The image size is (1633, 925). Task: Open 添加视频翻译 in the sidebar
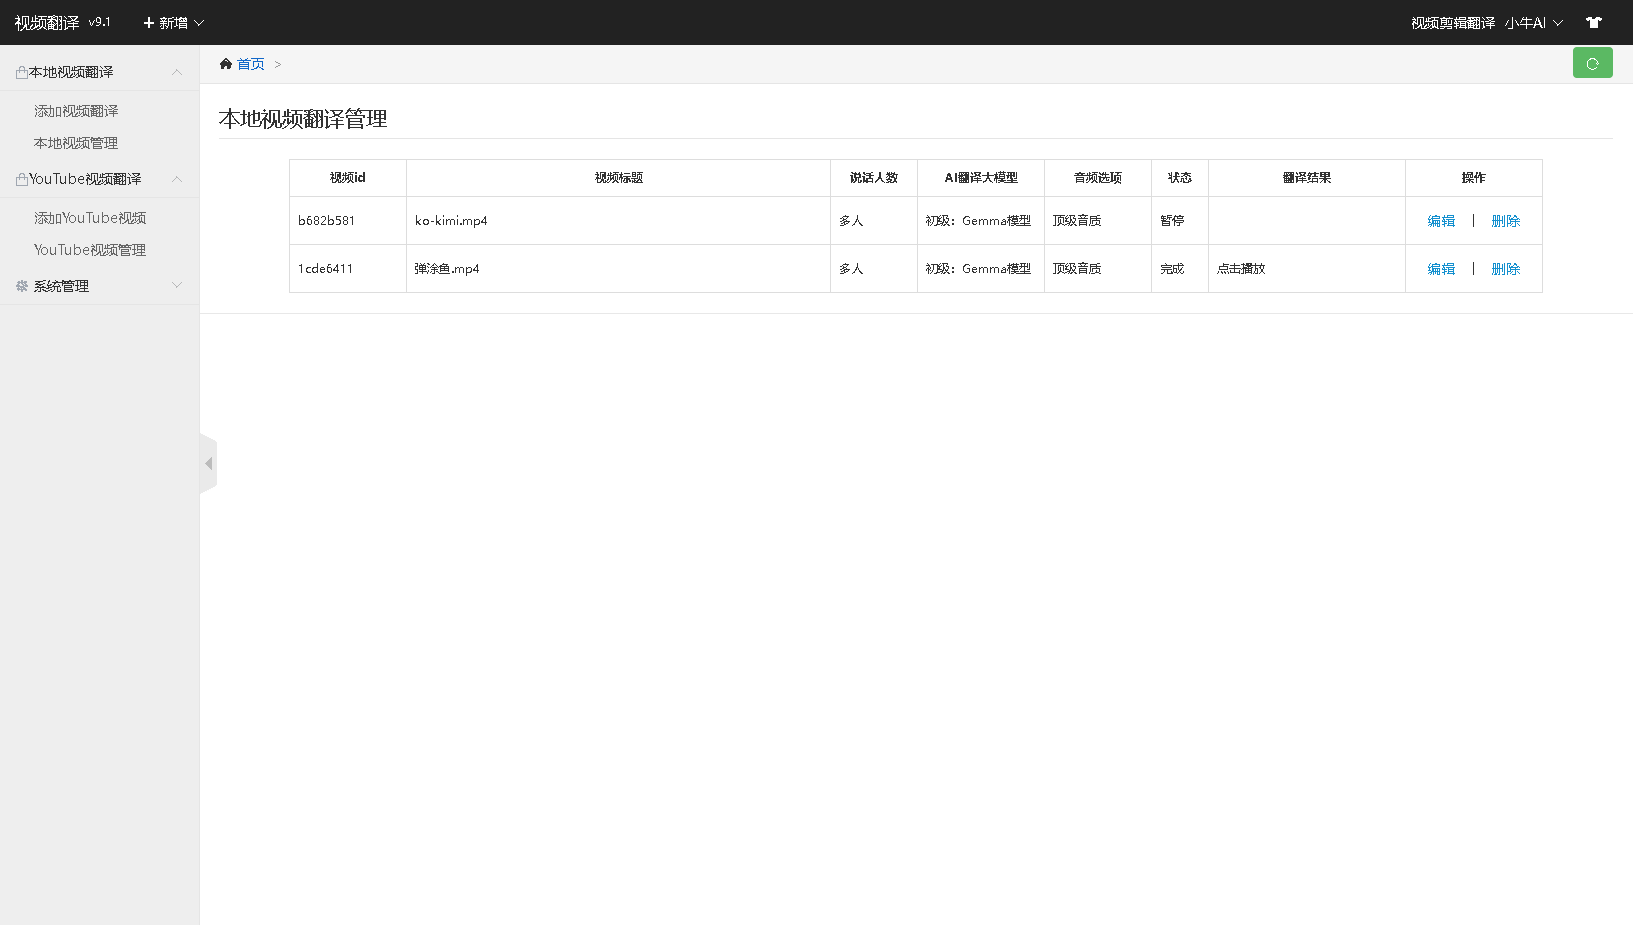click(x=76, y=111)
